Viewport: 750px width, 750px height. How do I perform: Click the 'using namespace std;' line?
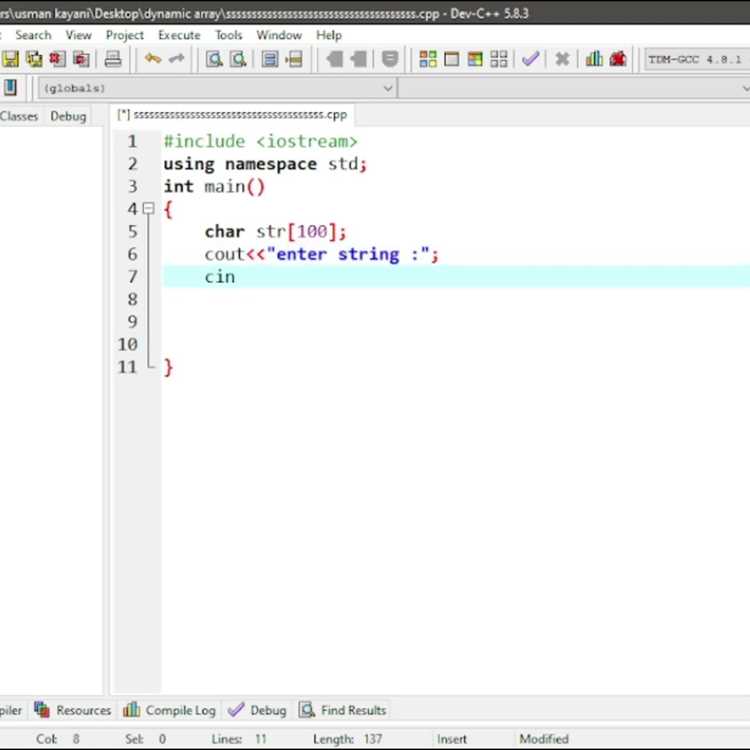click(x=265, y=164)
